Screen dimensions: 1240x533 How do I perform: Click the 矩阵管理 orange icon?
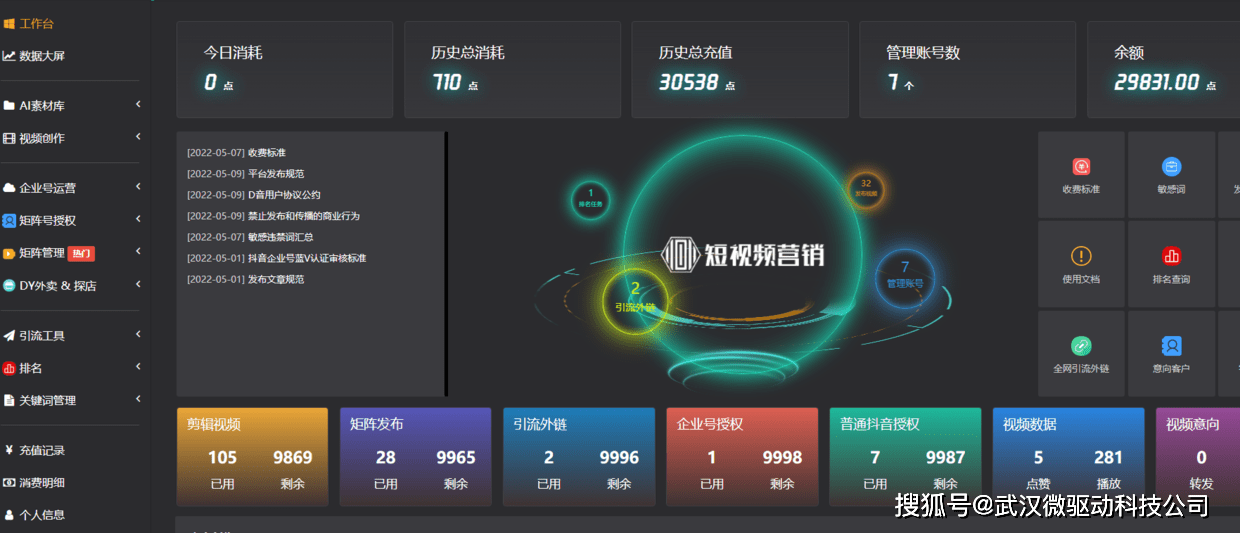pos(9,253)
